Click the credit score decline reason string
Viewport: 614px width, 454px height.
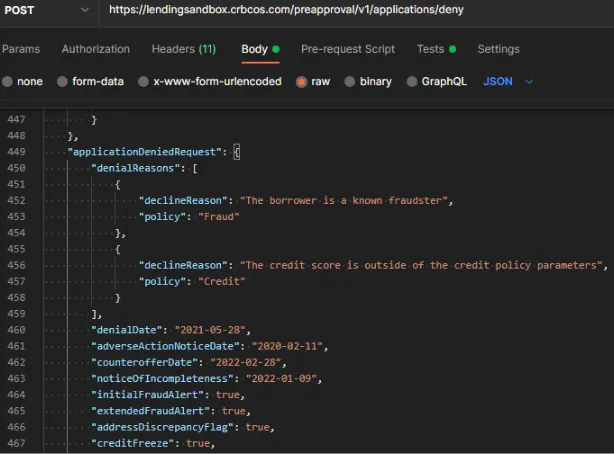click(x=421, y=265)
